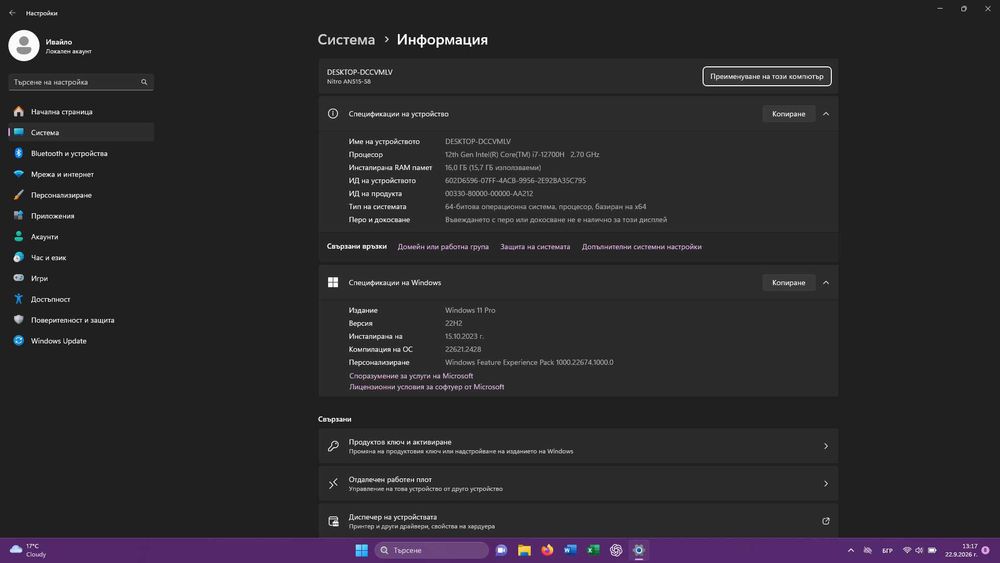Open Защита на системата link
This screenshot has height=563, width=1000.
pos(535,247)
